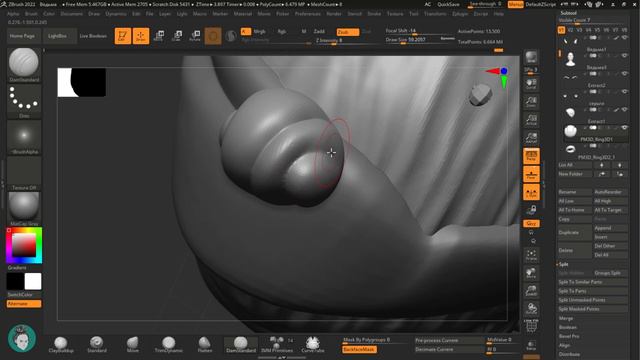Open the BrushAlpha selector
640x360 pixels.
[x=24, y=137]
